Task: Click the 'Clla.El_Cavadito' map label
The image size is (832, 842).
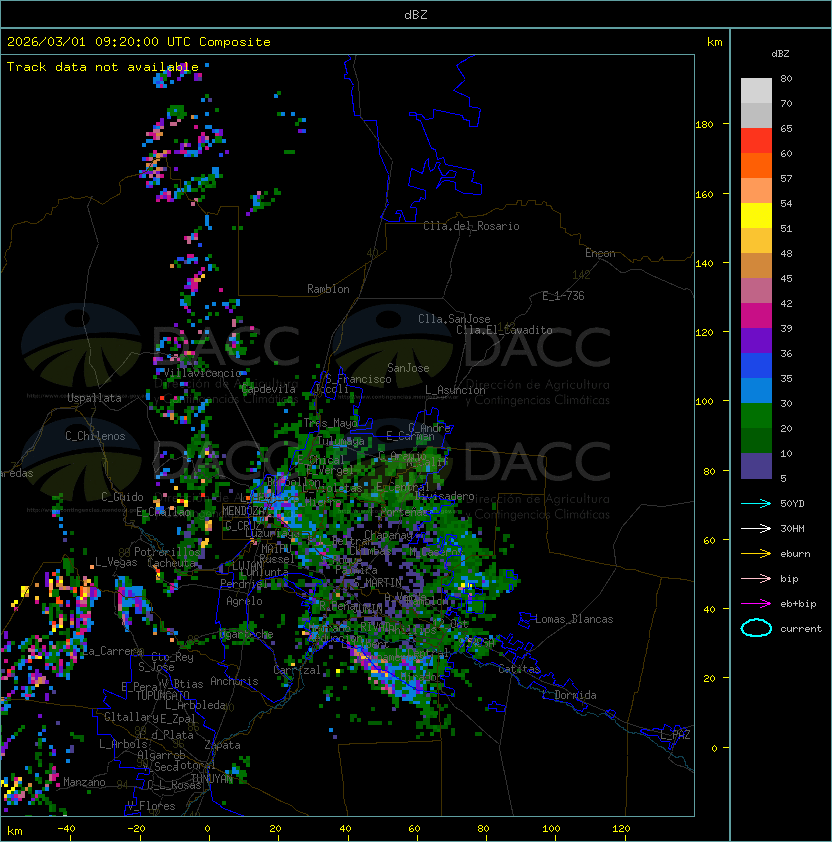Action: pos(504,330)
